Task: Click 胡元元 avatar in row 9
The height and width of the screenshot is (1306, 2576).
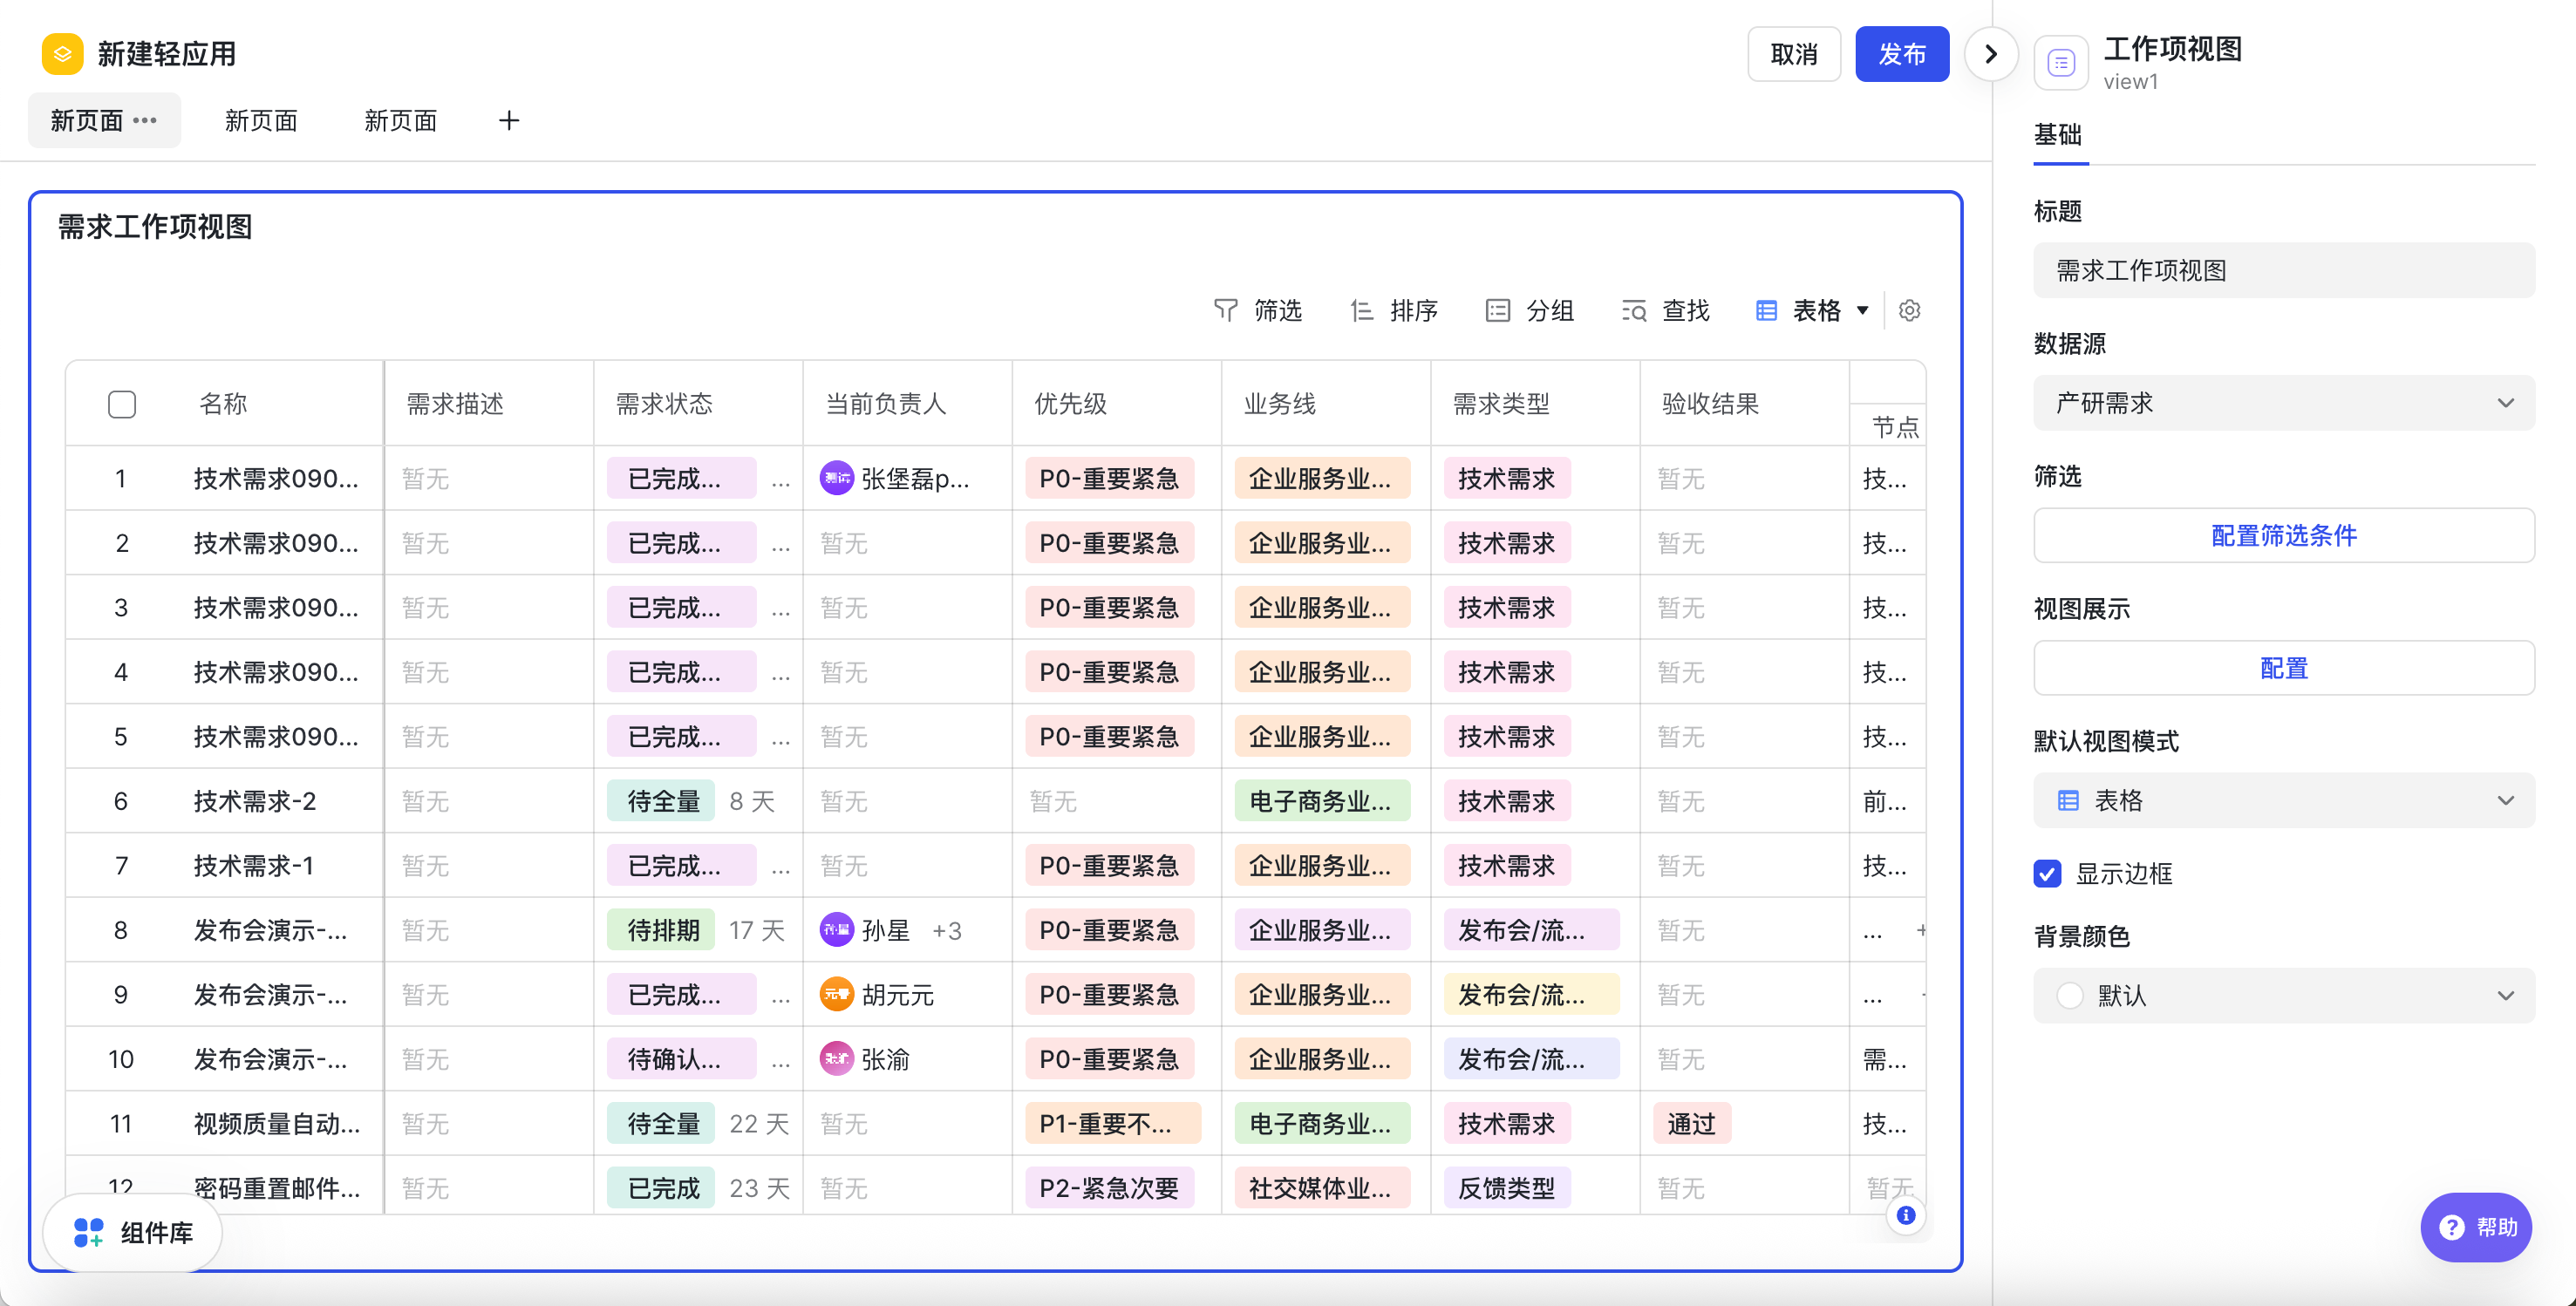Action: 836,994
